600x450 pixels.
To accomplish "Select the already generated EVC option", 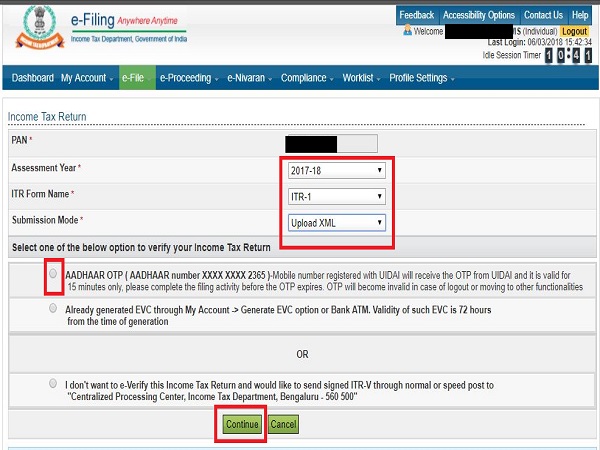I will [x=53, y=309].
